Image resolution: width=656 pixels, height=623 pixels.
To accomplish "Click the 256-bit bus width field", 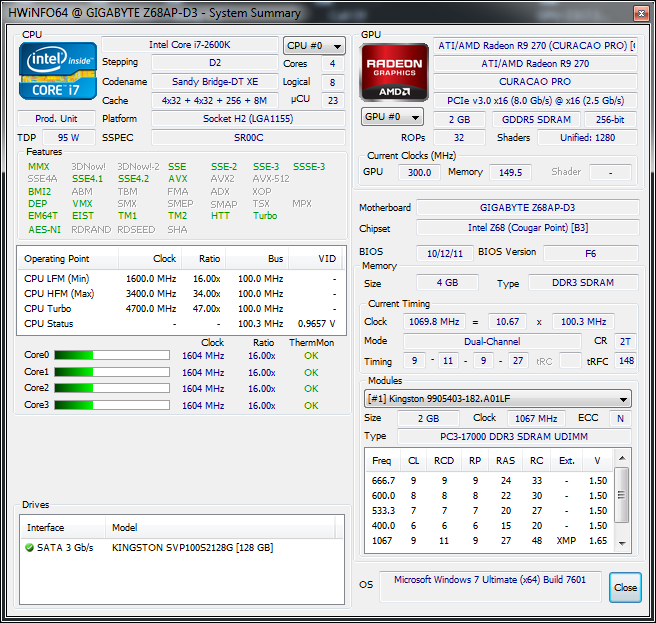I will [610, 120].
